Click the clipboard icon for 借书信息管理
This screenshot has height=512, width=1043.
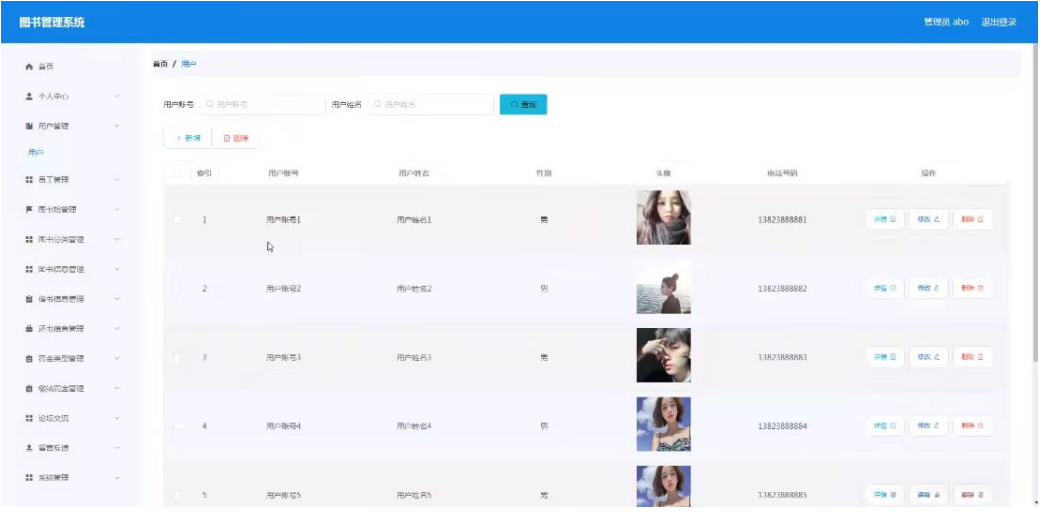(x=29, y=299)
